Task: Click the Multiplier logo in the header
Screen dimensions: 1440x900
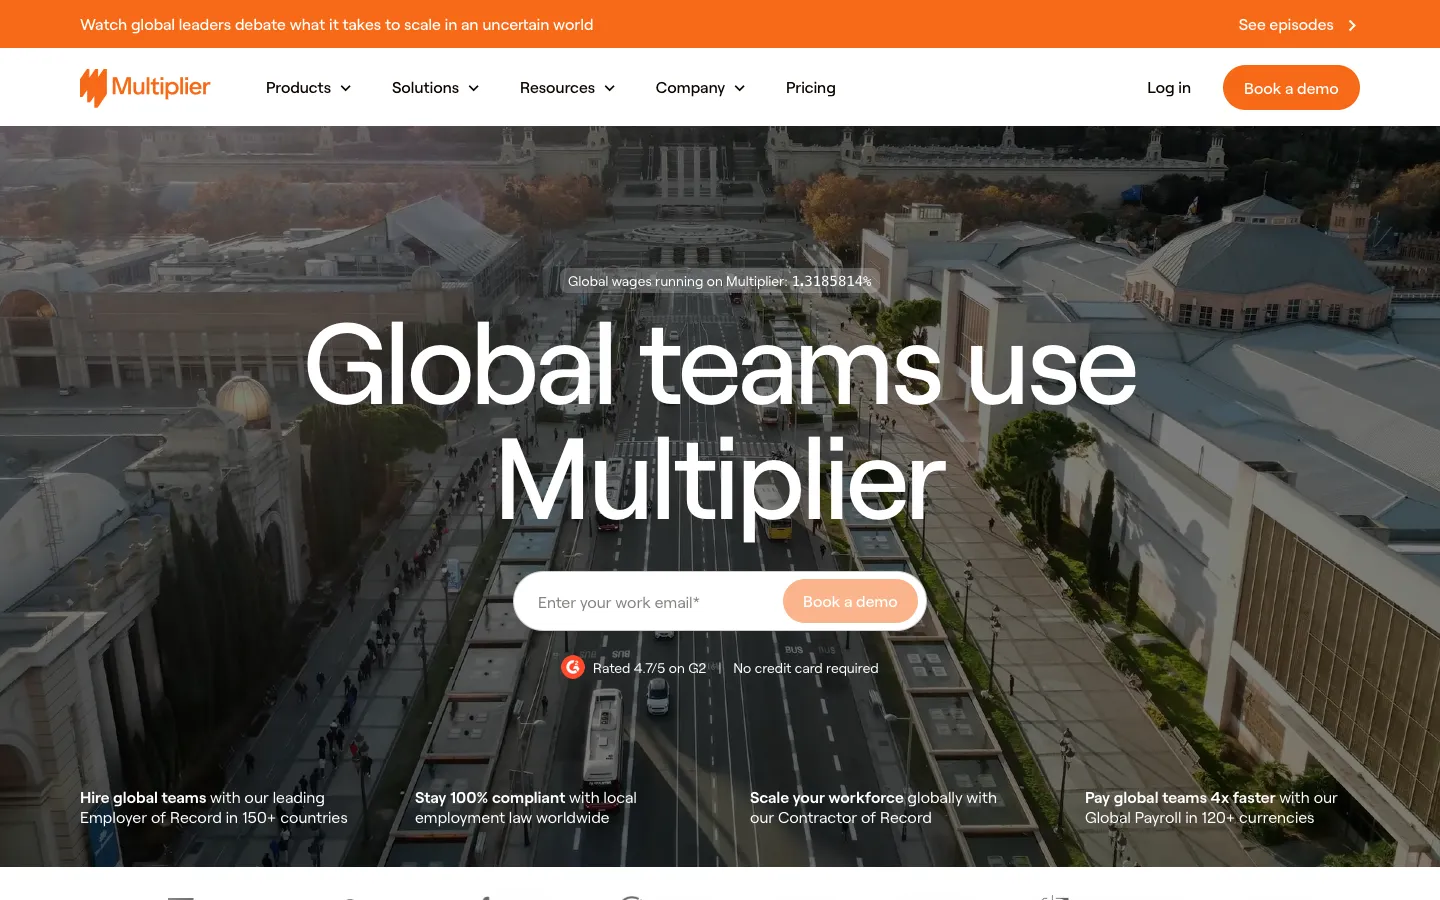Action: coord(145,87)
